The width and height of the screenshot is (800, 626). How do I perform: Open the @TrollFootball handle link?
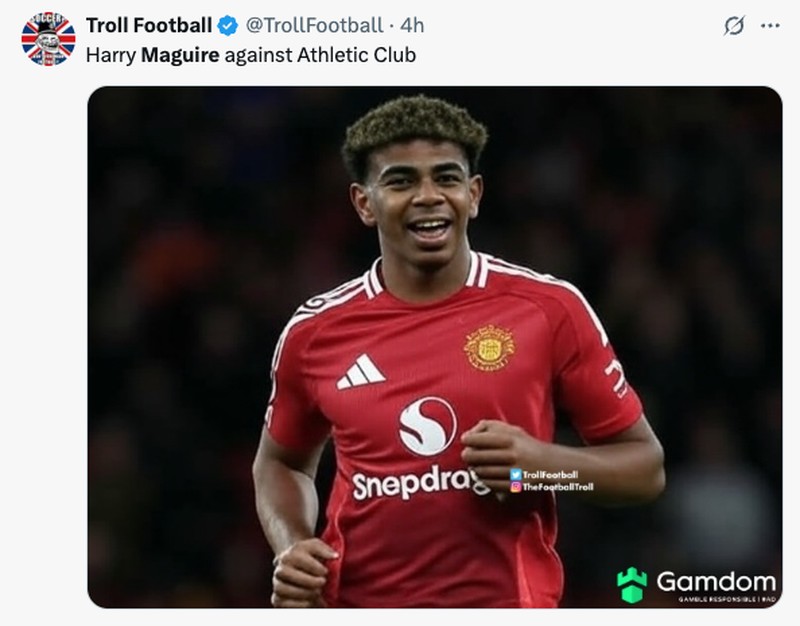[313, 25]
